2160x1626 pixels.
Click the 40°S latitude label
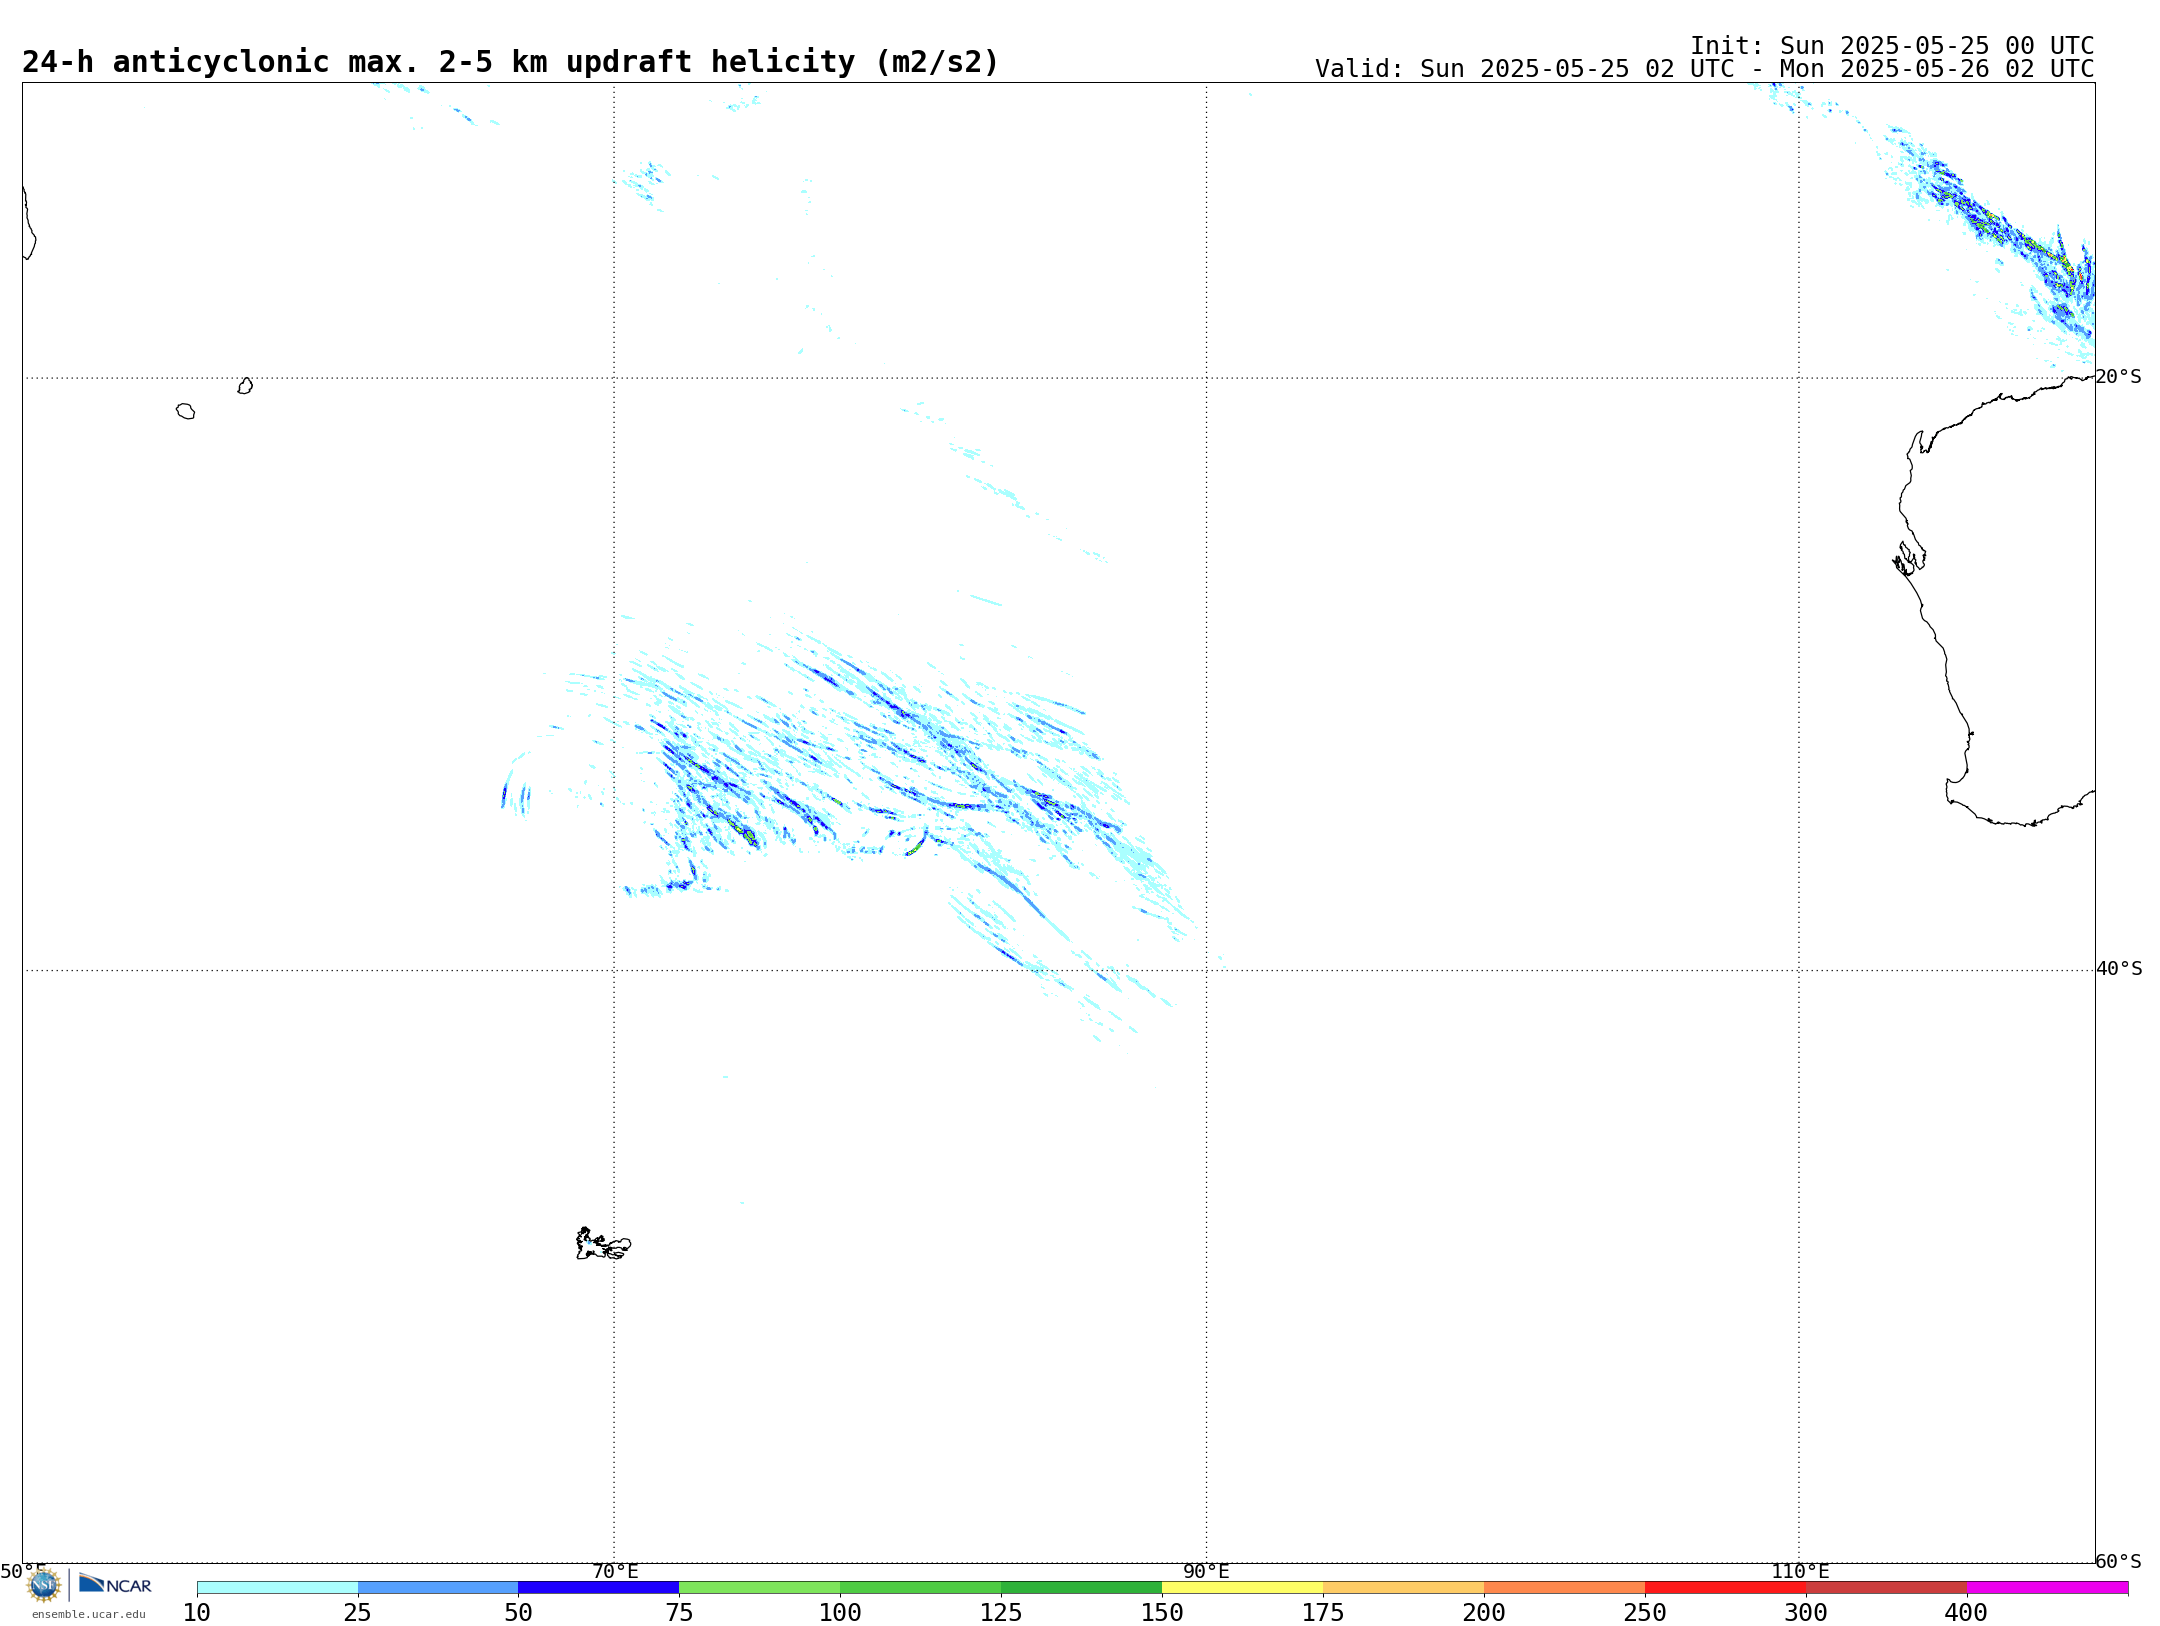pos(2119,969)
